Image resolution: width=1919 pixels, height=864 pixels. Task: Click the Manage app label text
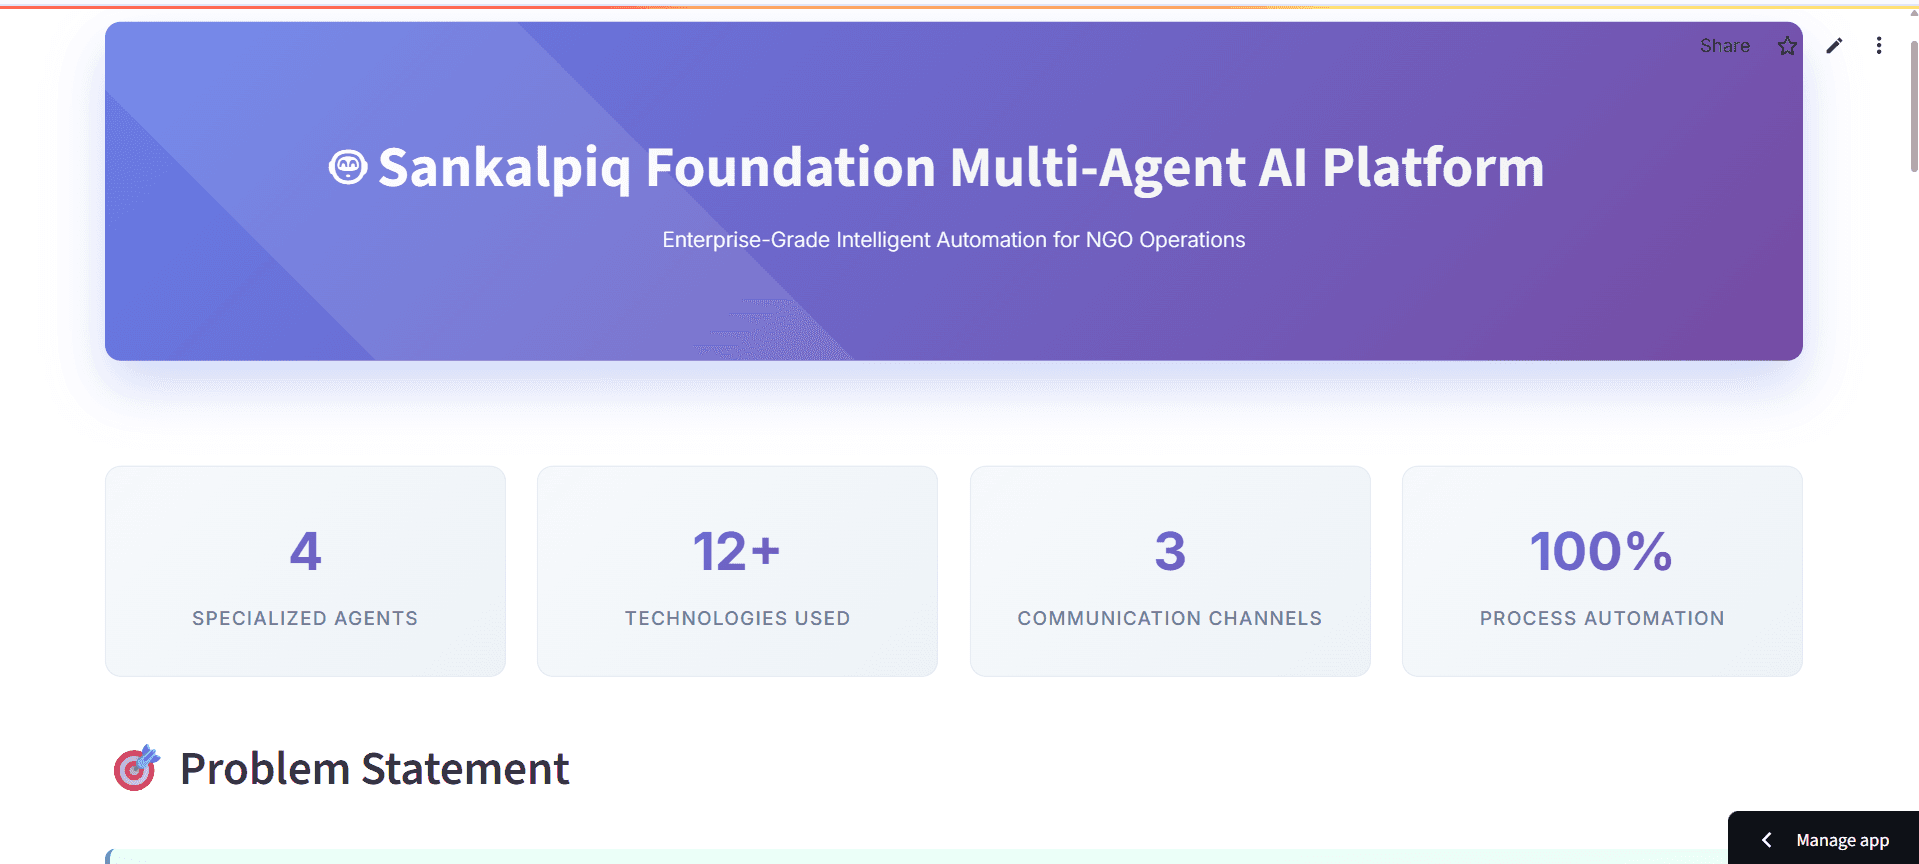click(x=1842, y=840)
